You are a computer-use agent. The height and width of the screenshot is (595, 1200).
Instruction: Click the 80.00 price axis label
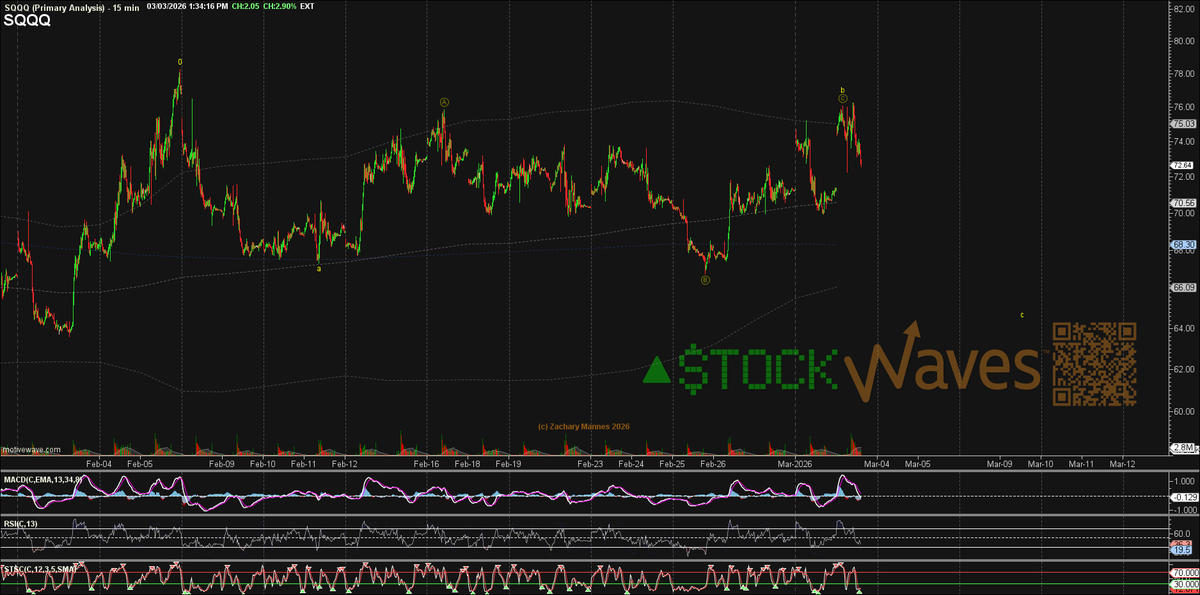[x=1182, y=41]
